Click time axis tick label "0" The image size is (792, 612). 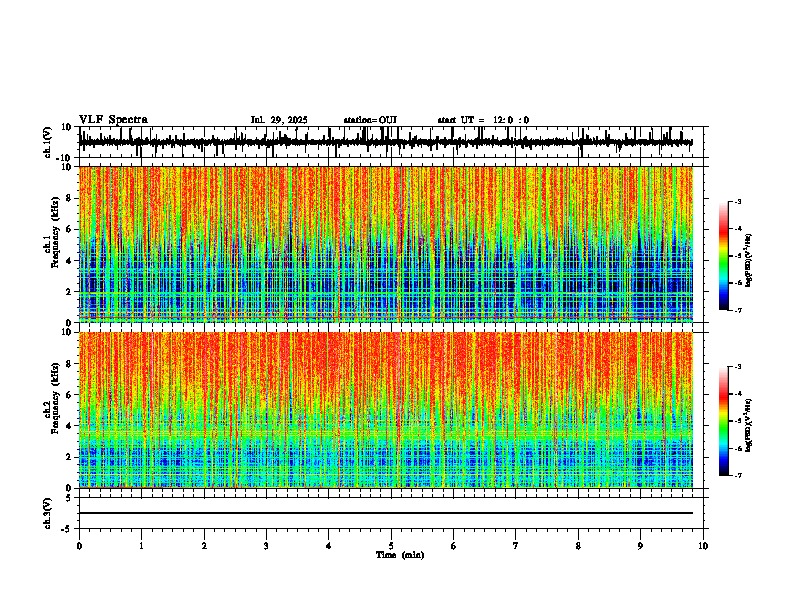pyautogui.click(x=79, y=546)
